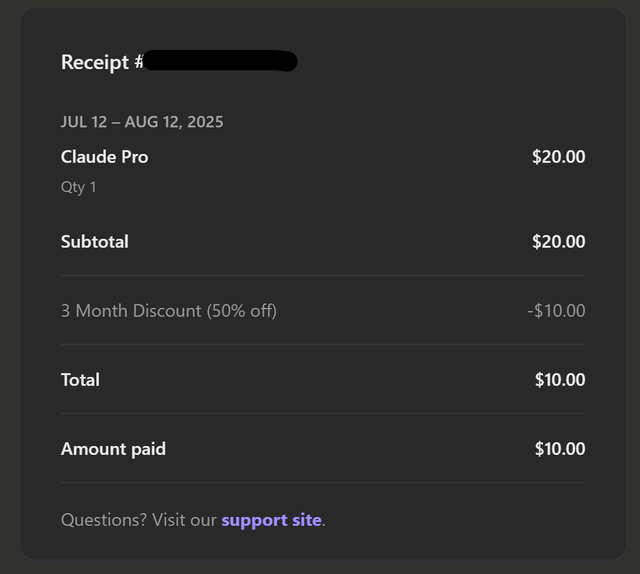The height and width of the screenshot is (574, 640).
Task: Click the Subtotal label
Action: 94,242
